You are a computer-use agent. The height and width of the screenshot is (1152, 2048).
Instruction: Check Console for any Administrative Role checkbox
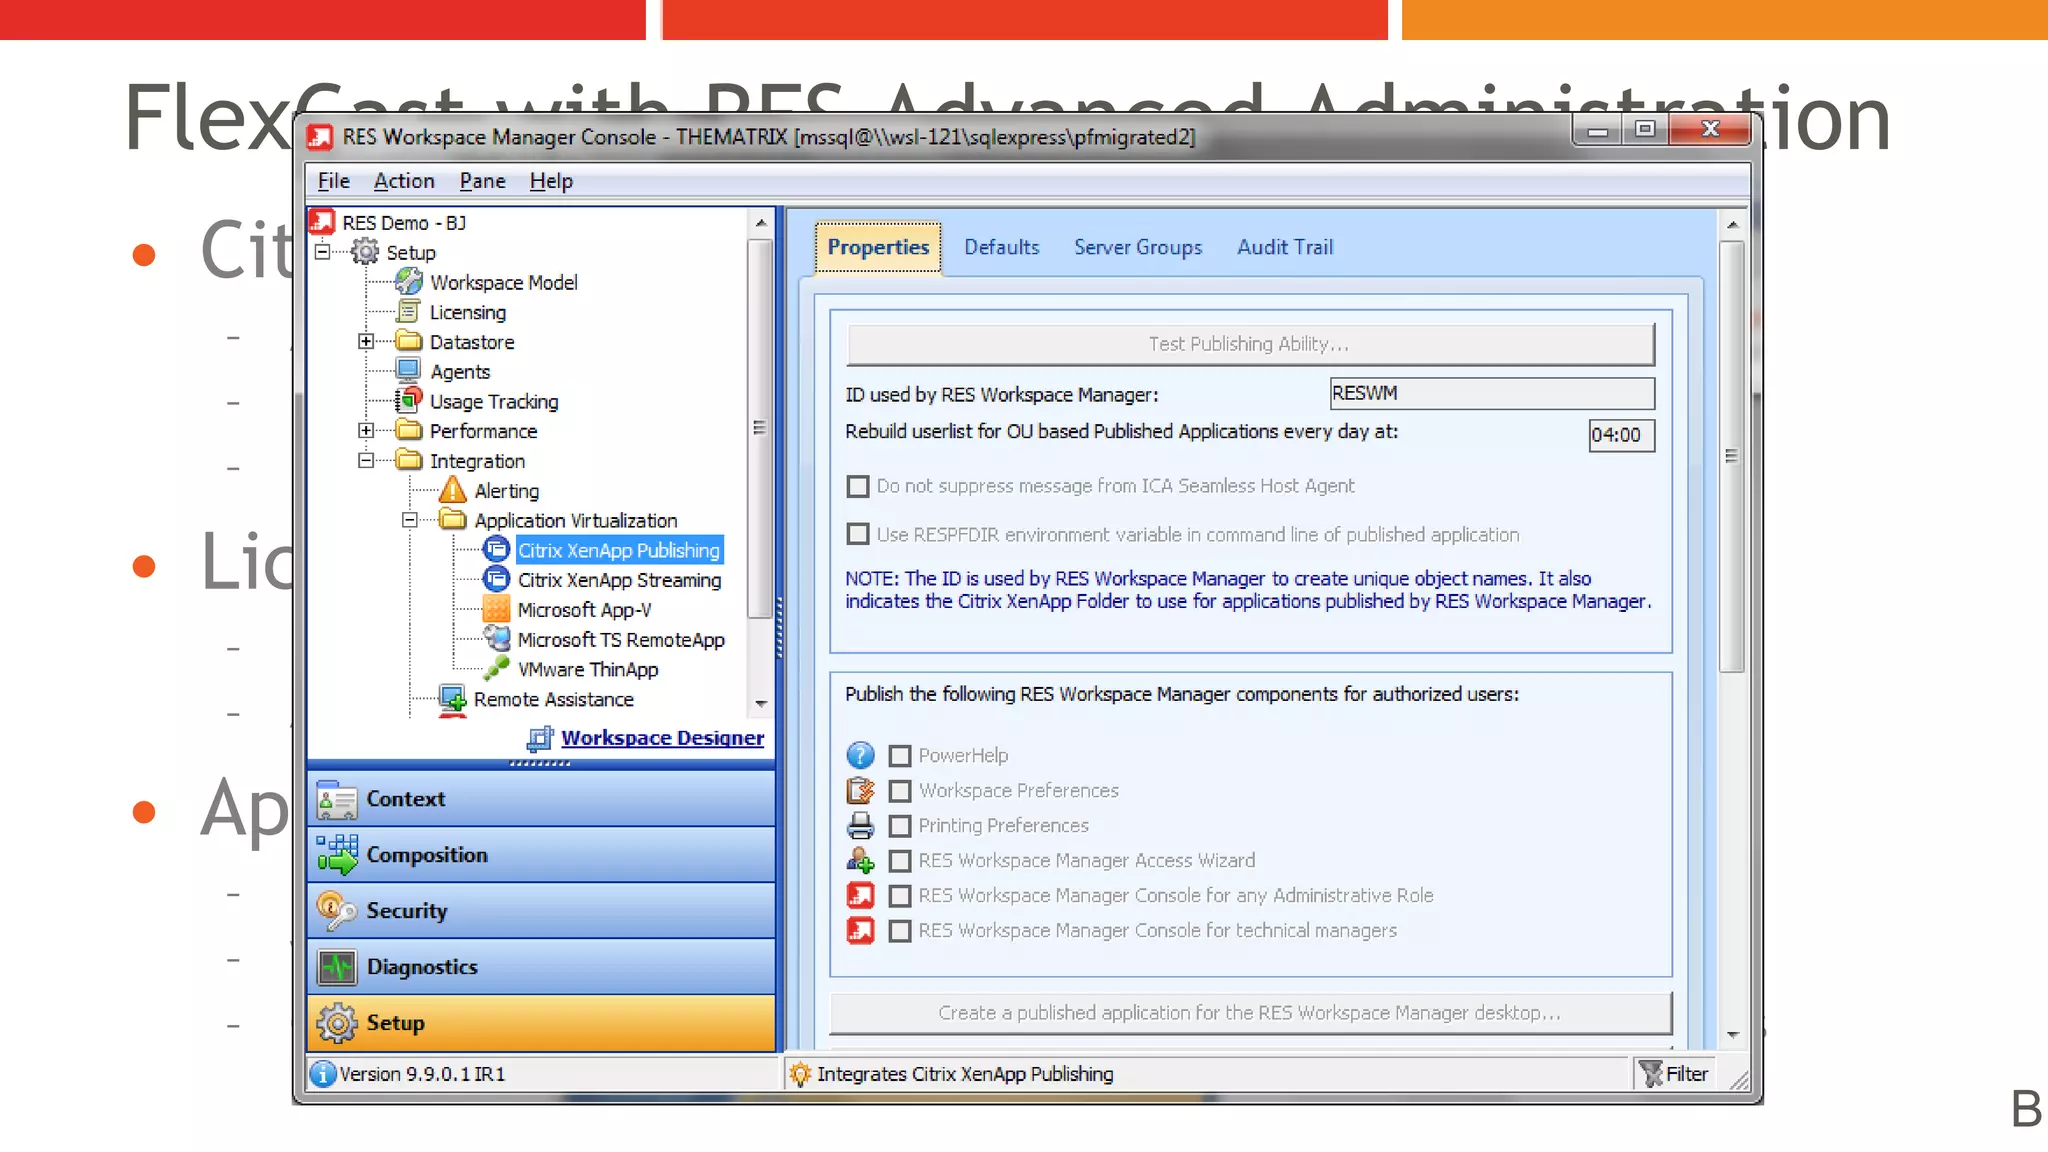tap(900, 896)
